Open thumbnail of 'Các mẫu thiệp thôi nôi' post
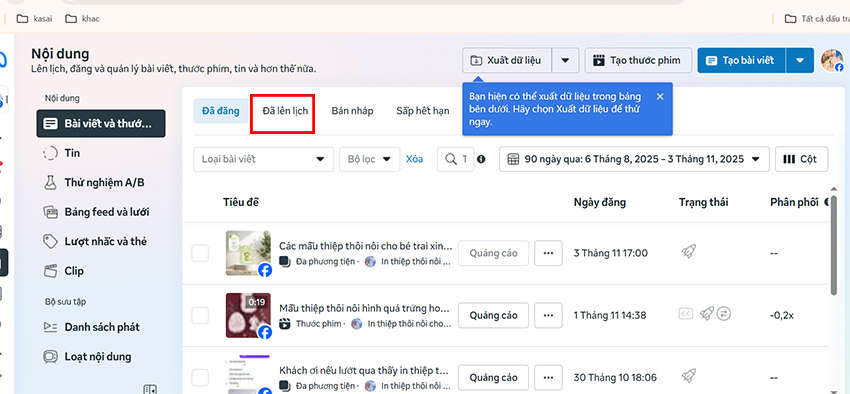Viewport: 850px width, 394px height. pos(248,253)
